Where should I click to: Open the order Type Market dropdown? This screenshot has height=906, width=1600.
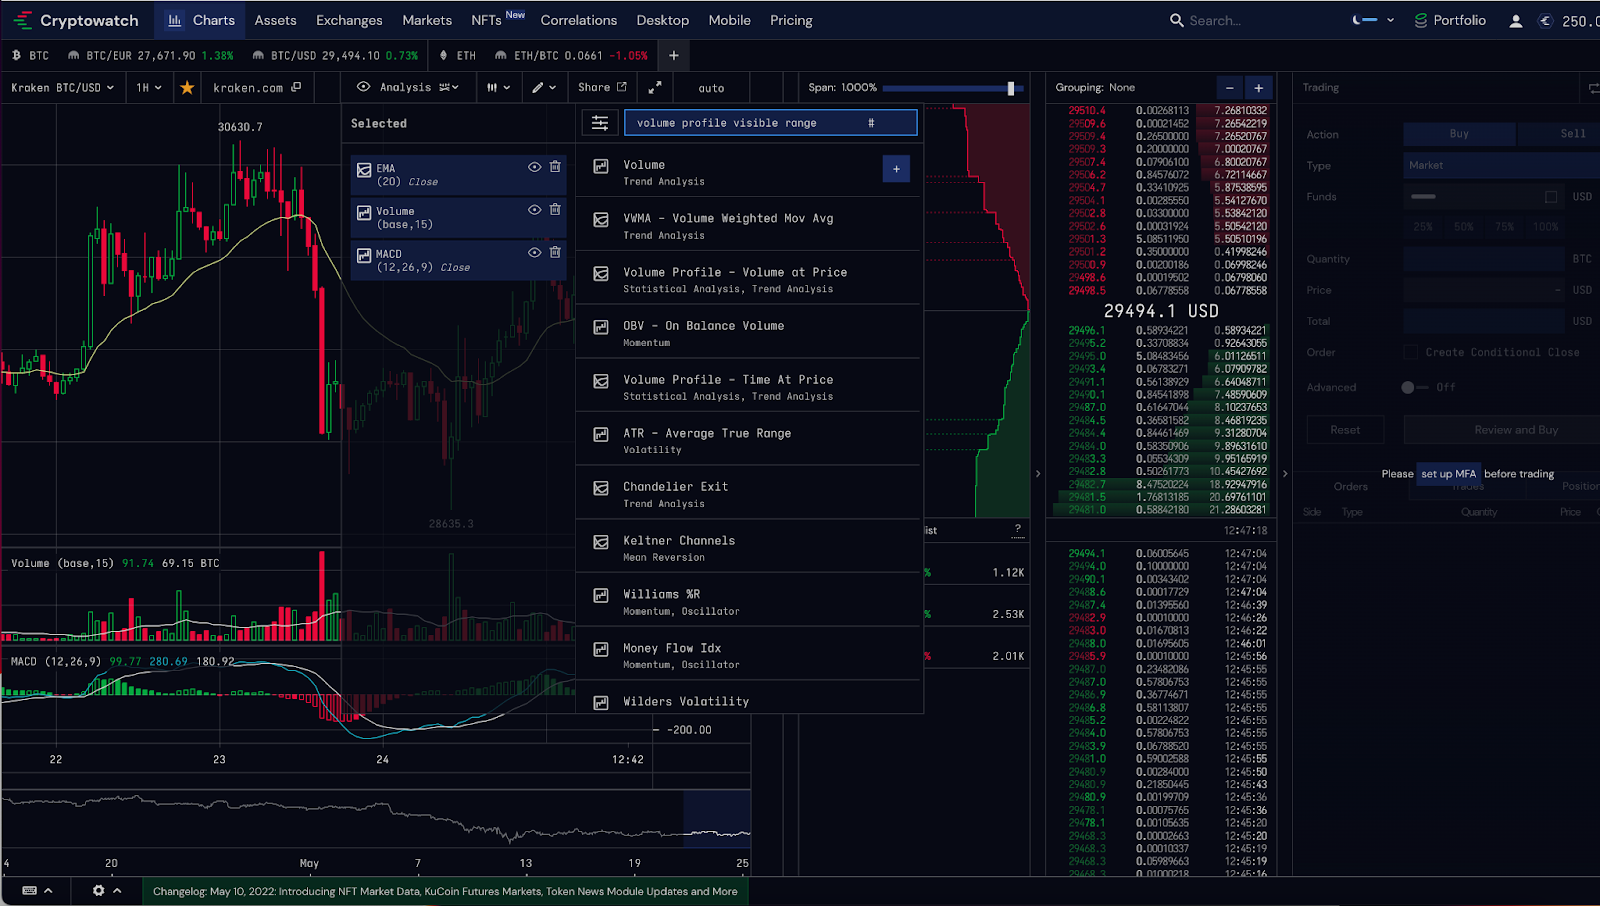point(1502,165)
